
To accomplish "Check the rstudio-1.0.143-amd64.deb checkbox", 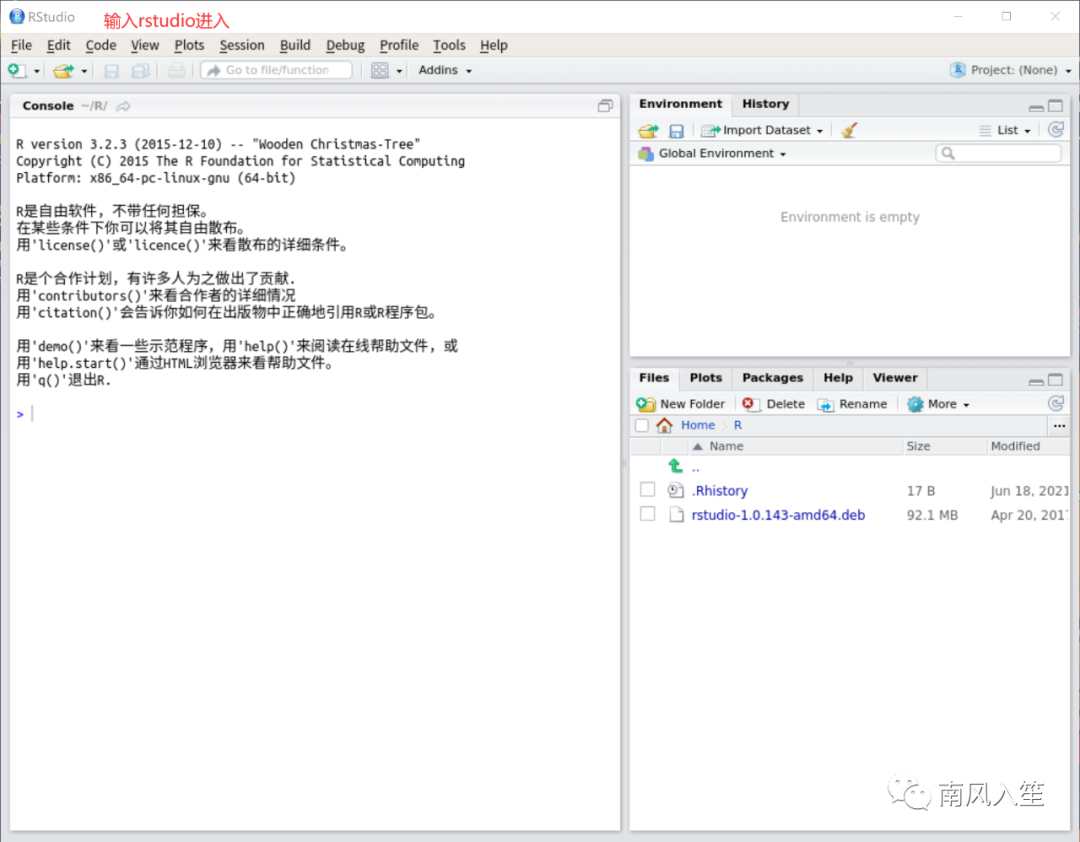I will (647, 514).
